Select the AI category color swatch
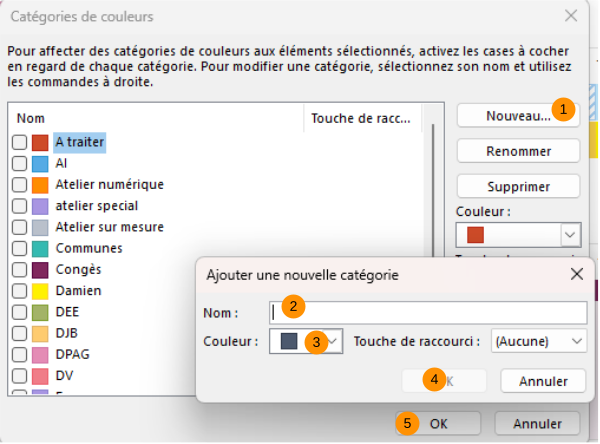Viewport: 600px width, 444px height. coord(40,164)
